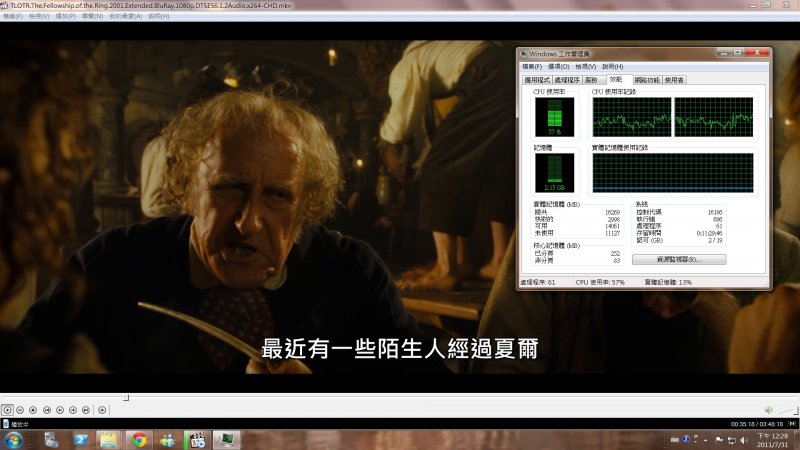Launch PowerShell from the taskbar
The height and width of the screenshot is (450, 800).
click(79, 439)
